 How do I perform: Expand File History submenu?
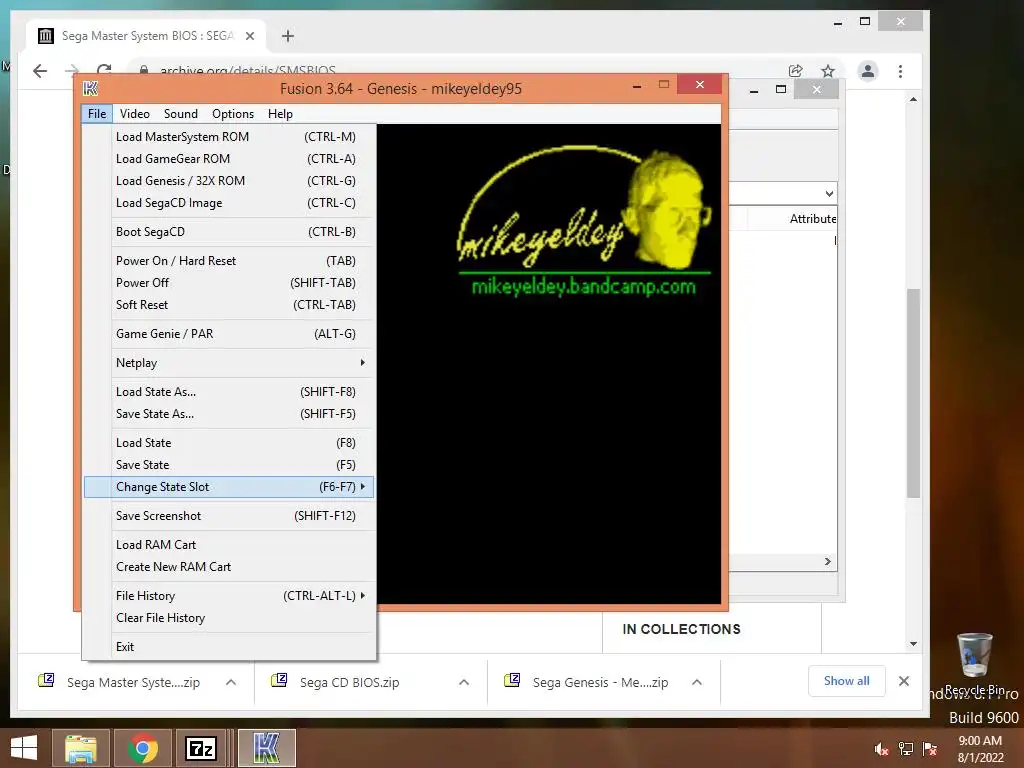click(x=229, y=596)
